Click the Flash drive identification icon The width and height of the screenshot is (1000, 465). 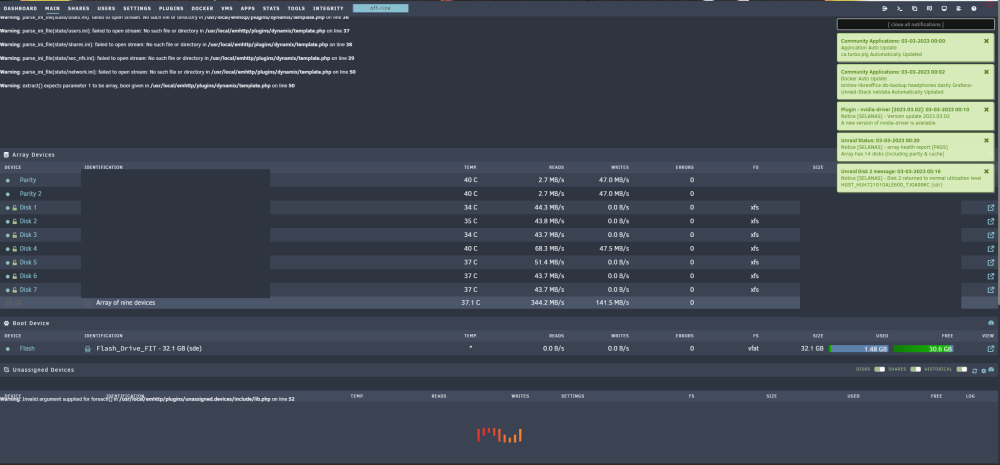(87, 349)
